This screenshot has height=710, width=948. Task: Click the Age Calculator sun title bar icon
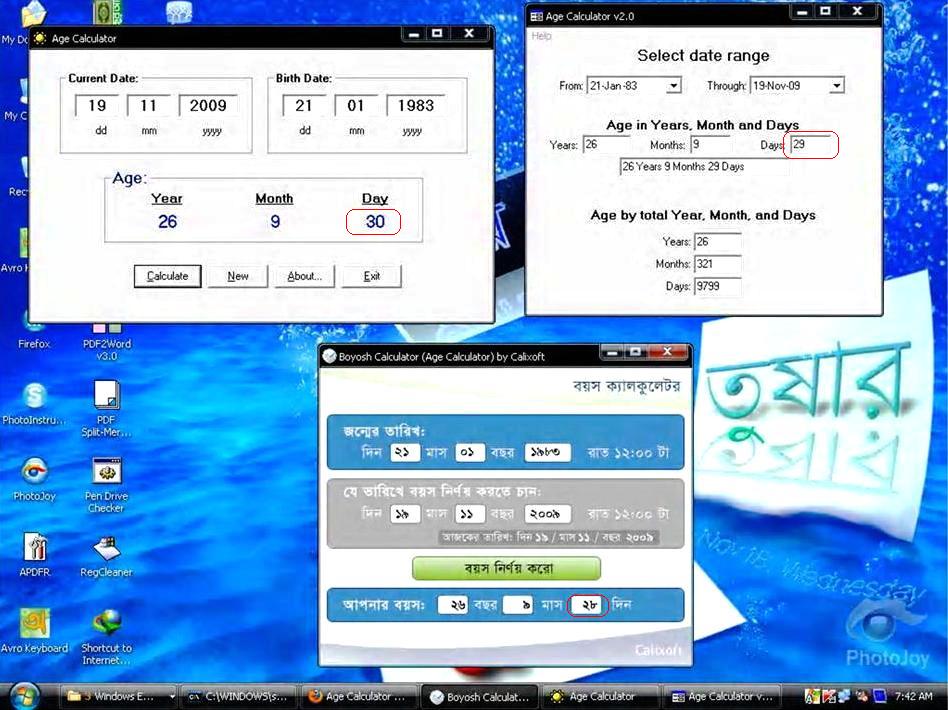pyautogui.click(x=40, y=38)
